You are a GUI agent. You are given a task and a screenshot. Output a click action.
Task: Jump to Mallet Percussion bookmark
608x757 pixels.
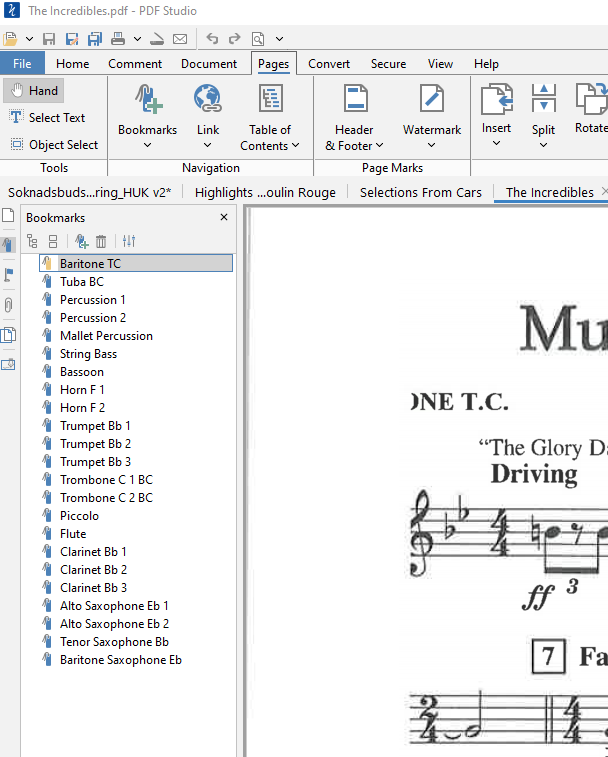coord(106,336)
